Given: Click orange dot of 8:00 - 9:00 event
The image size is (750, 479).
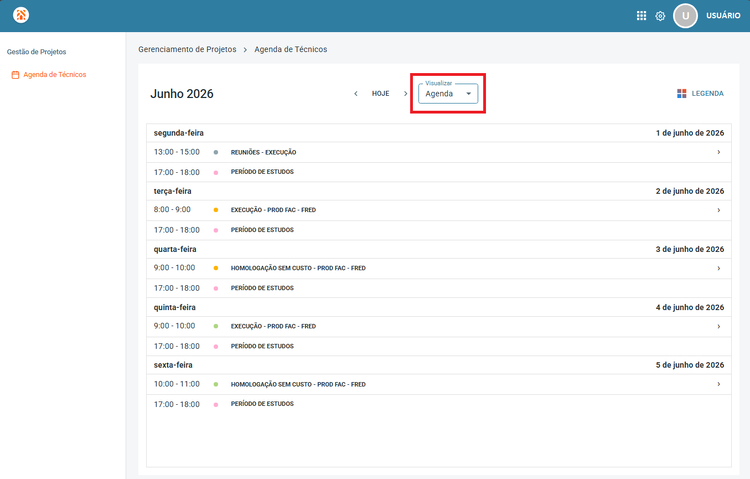Looking at the screenshot, I should point(216,210).
